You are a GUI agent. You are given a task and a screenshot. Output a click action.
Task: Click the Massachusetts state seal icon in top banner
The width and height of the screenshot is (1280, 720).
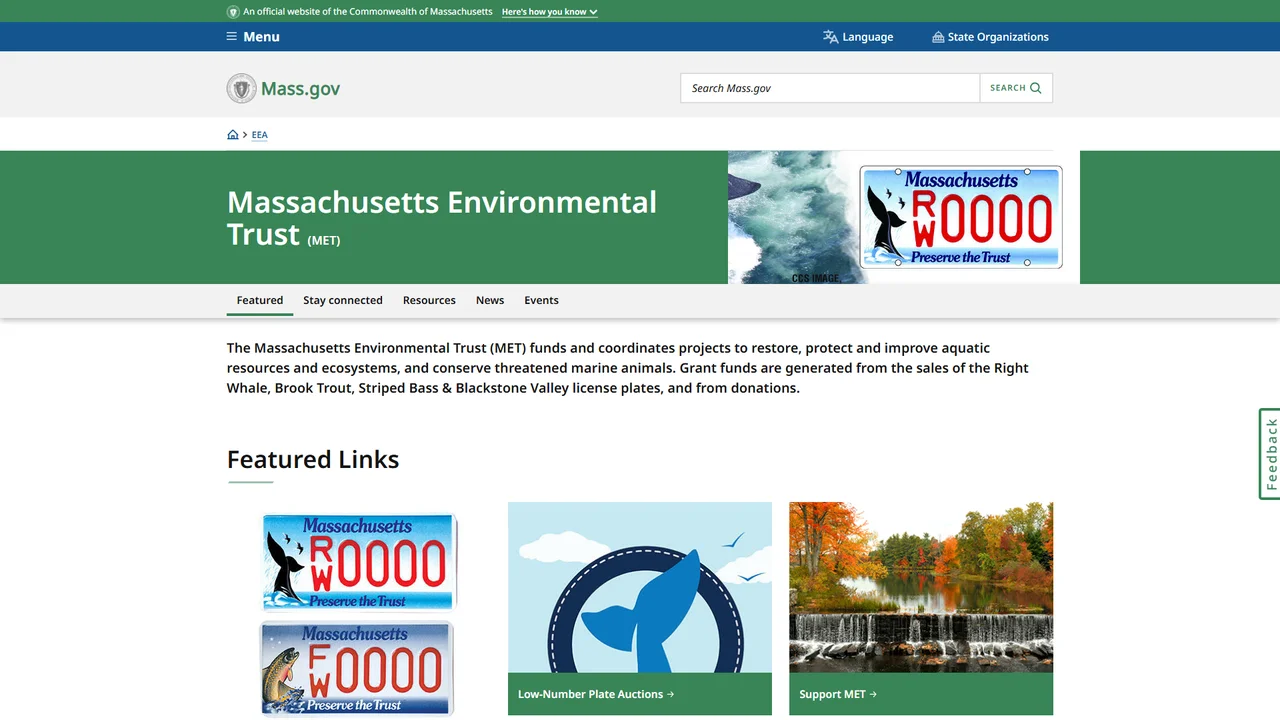[233, 12]
